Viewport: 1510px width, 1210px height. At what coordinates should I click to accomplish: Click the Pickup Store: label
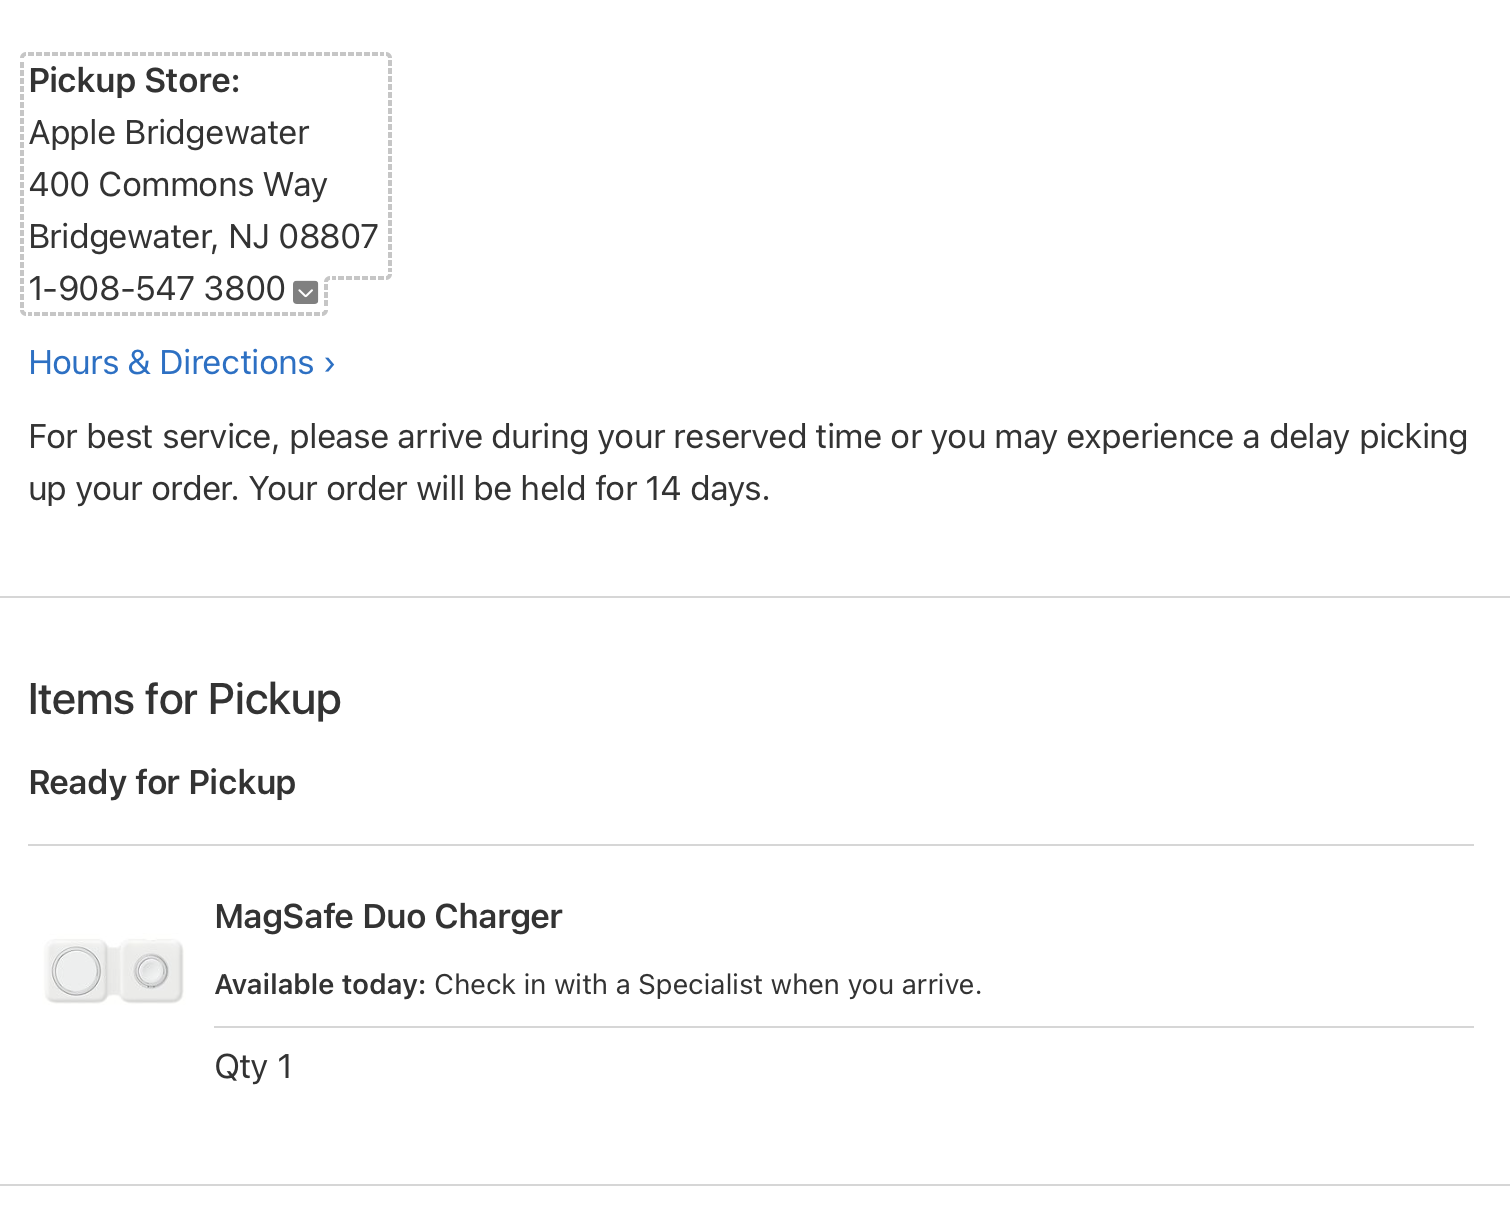coord(135,81)
